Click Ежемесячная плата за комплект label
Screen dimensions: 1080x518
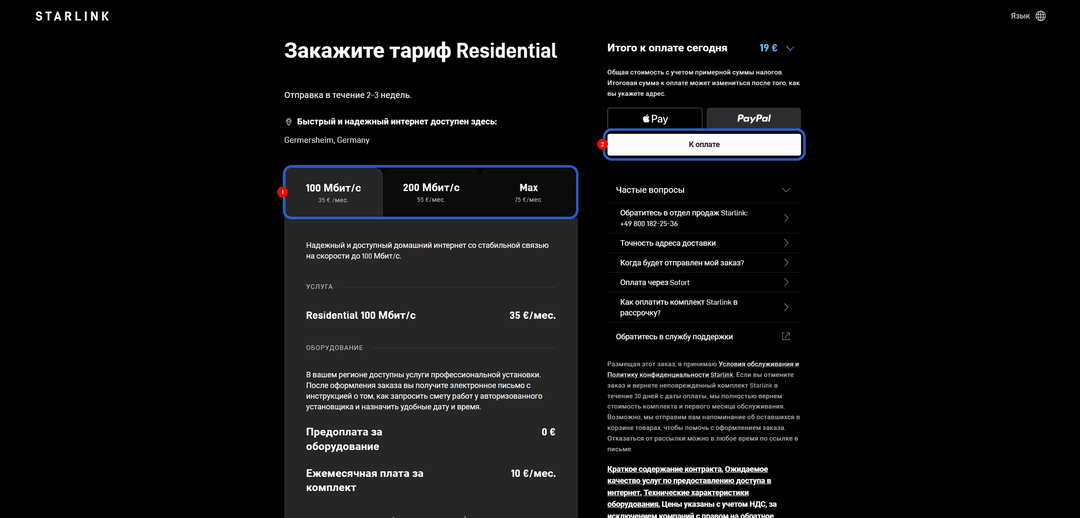pyautogui.click(x=364, y=480)
